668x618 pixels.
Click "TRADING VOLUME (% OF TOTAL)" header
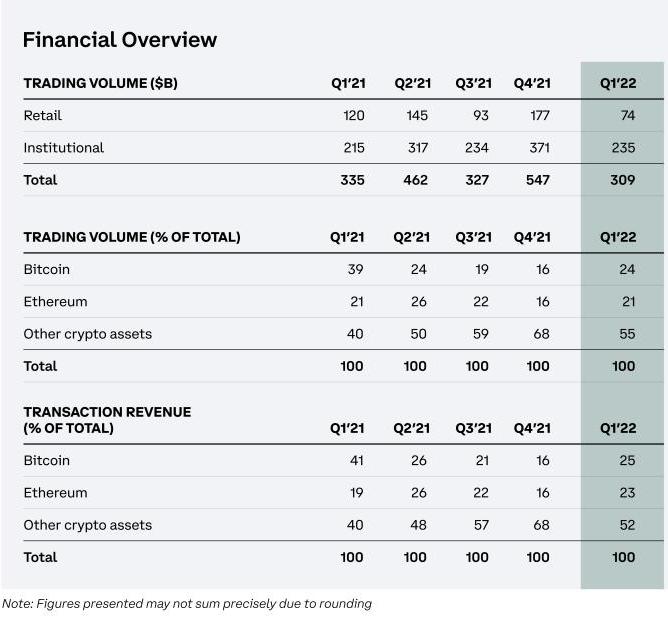pos(132,237)
